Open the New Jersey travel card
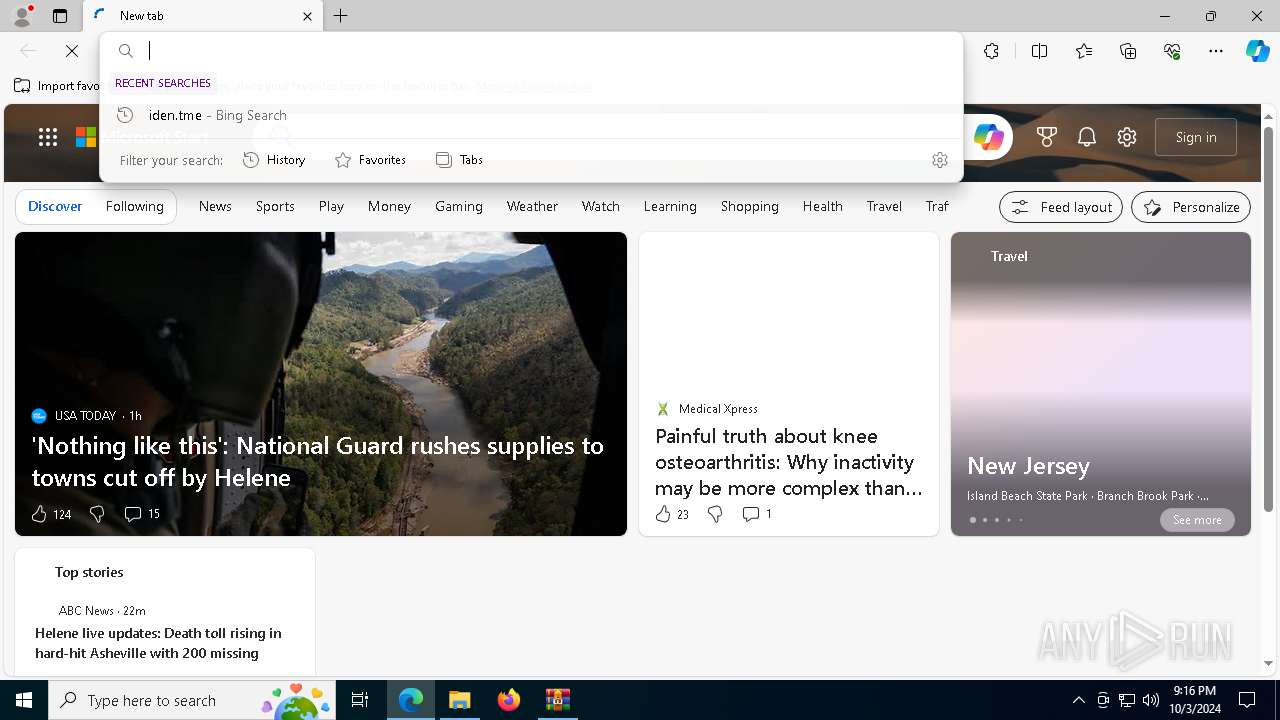 pos(1101,384)
